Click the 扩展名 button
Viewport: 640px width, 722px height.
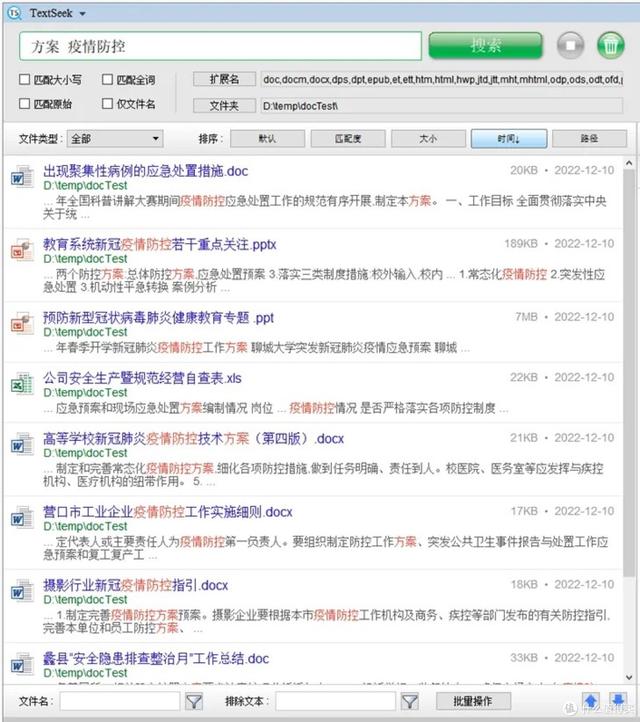pos(224,80)
